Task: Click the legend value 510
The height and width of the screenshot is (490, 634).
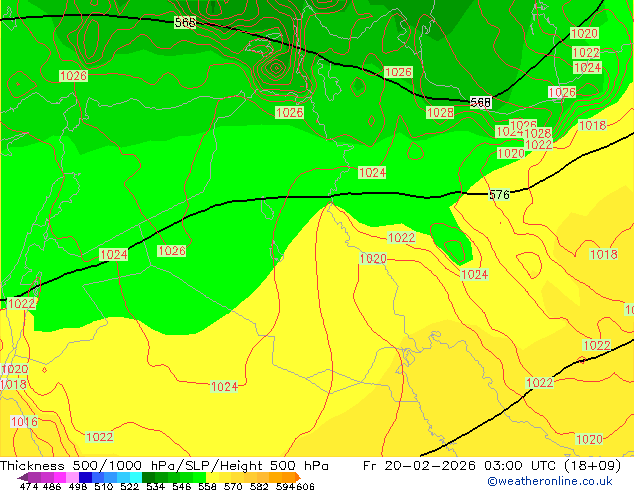Action: 104,486
